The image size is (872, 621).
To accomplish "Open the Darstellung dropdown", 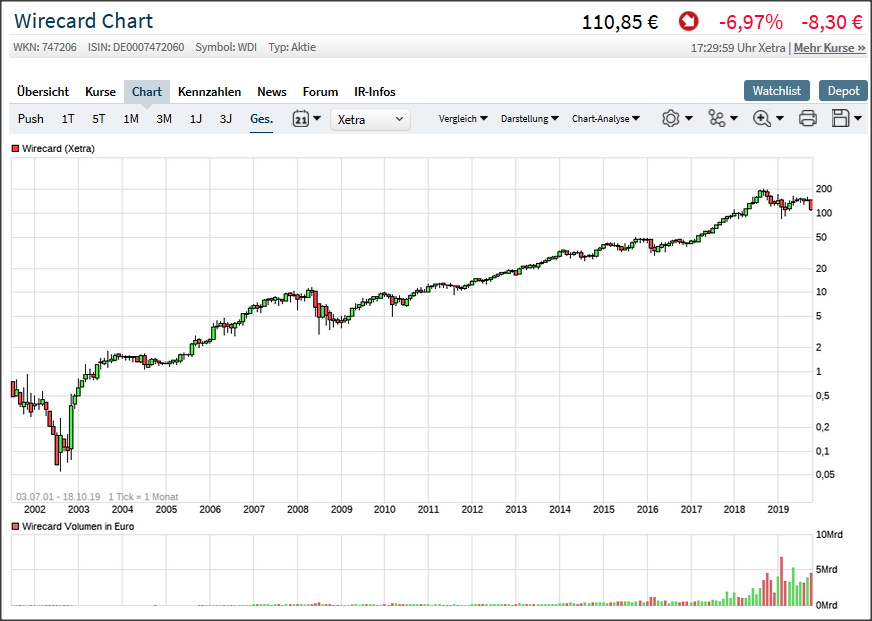I will click(529, 118).
